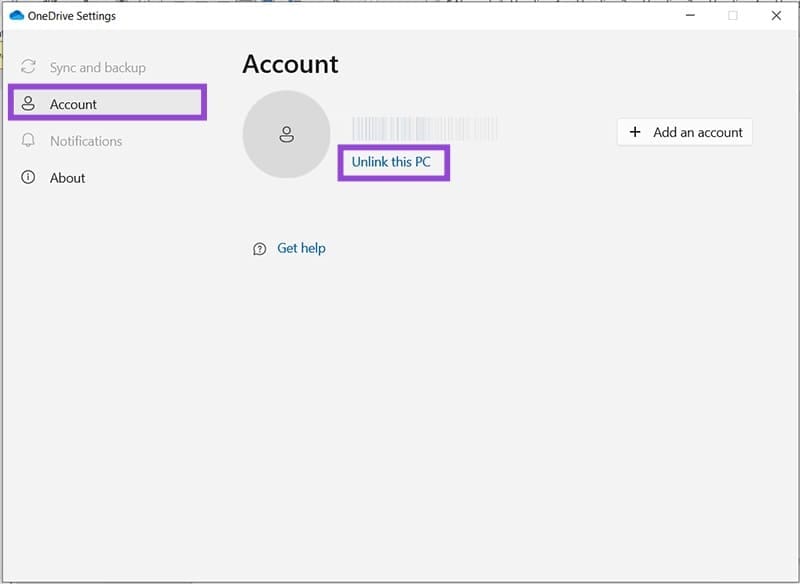Add an account to OneDrive

(x=684, y=132)
